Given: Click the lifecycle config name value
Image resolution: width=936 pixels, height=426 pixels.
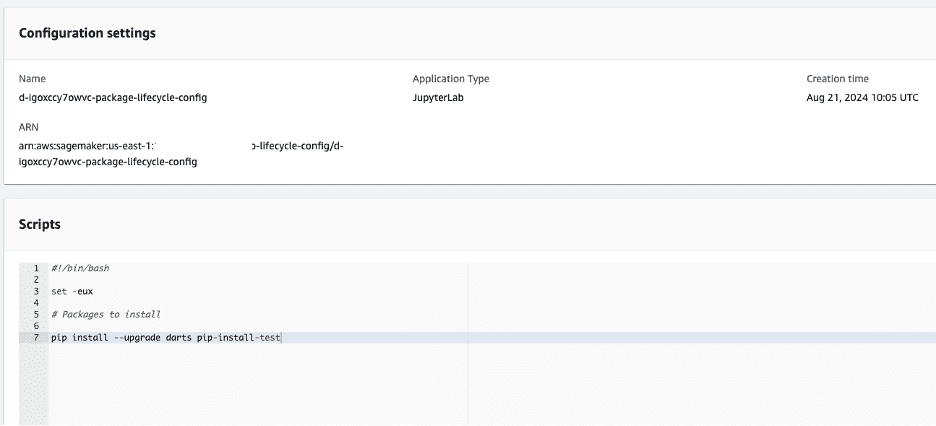Looking at the screenshot, I should 113,97.
